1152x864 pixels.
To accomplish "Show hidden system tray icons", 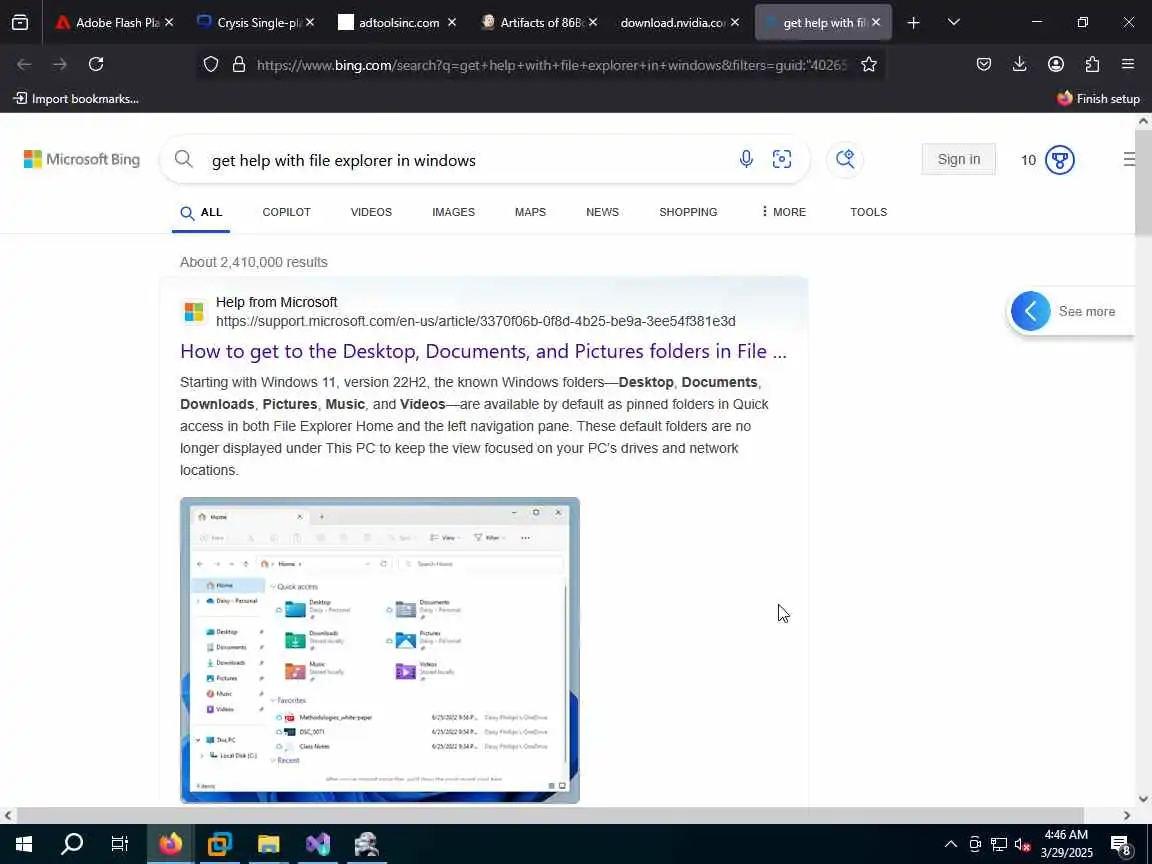I will click(951, 844).
